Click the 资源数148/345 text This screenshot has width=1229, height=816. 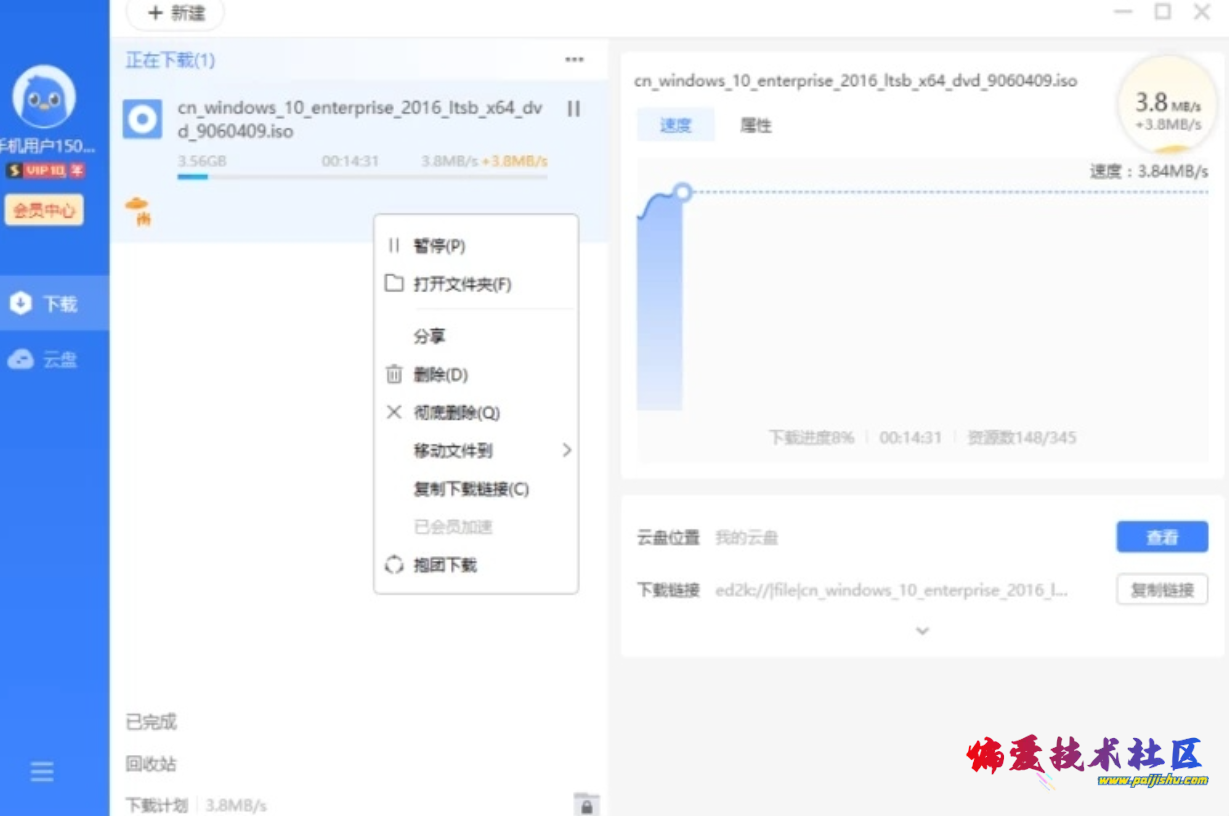1022,437
